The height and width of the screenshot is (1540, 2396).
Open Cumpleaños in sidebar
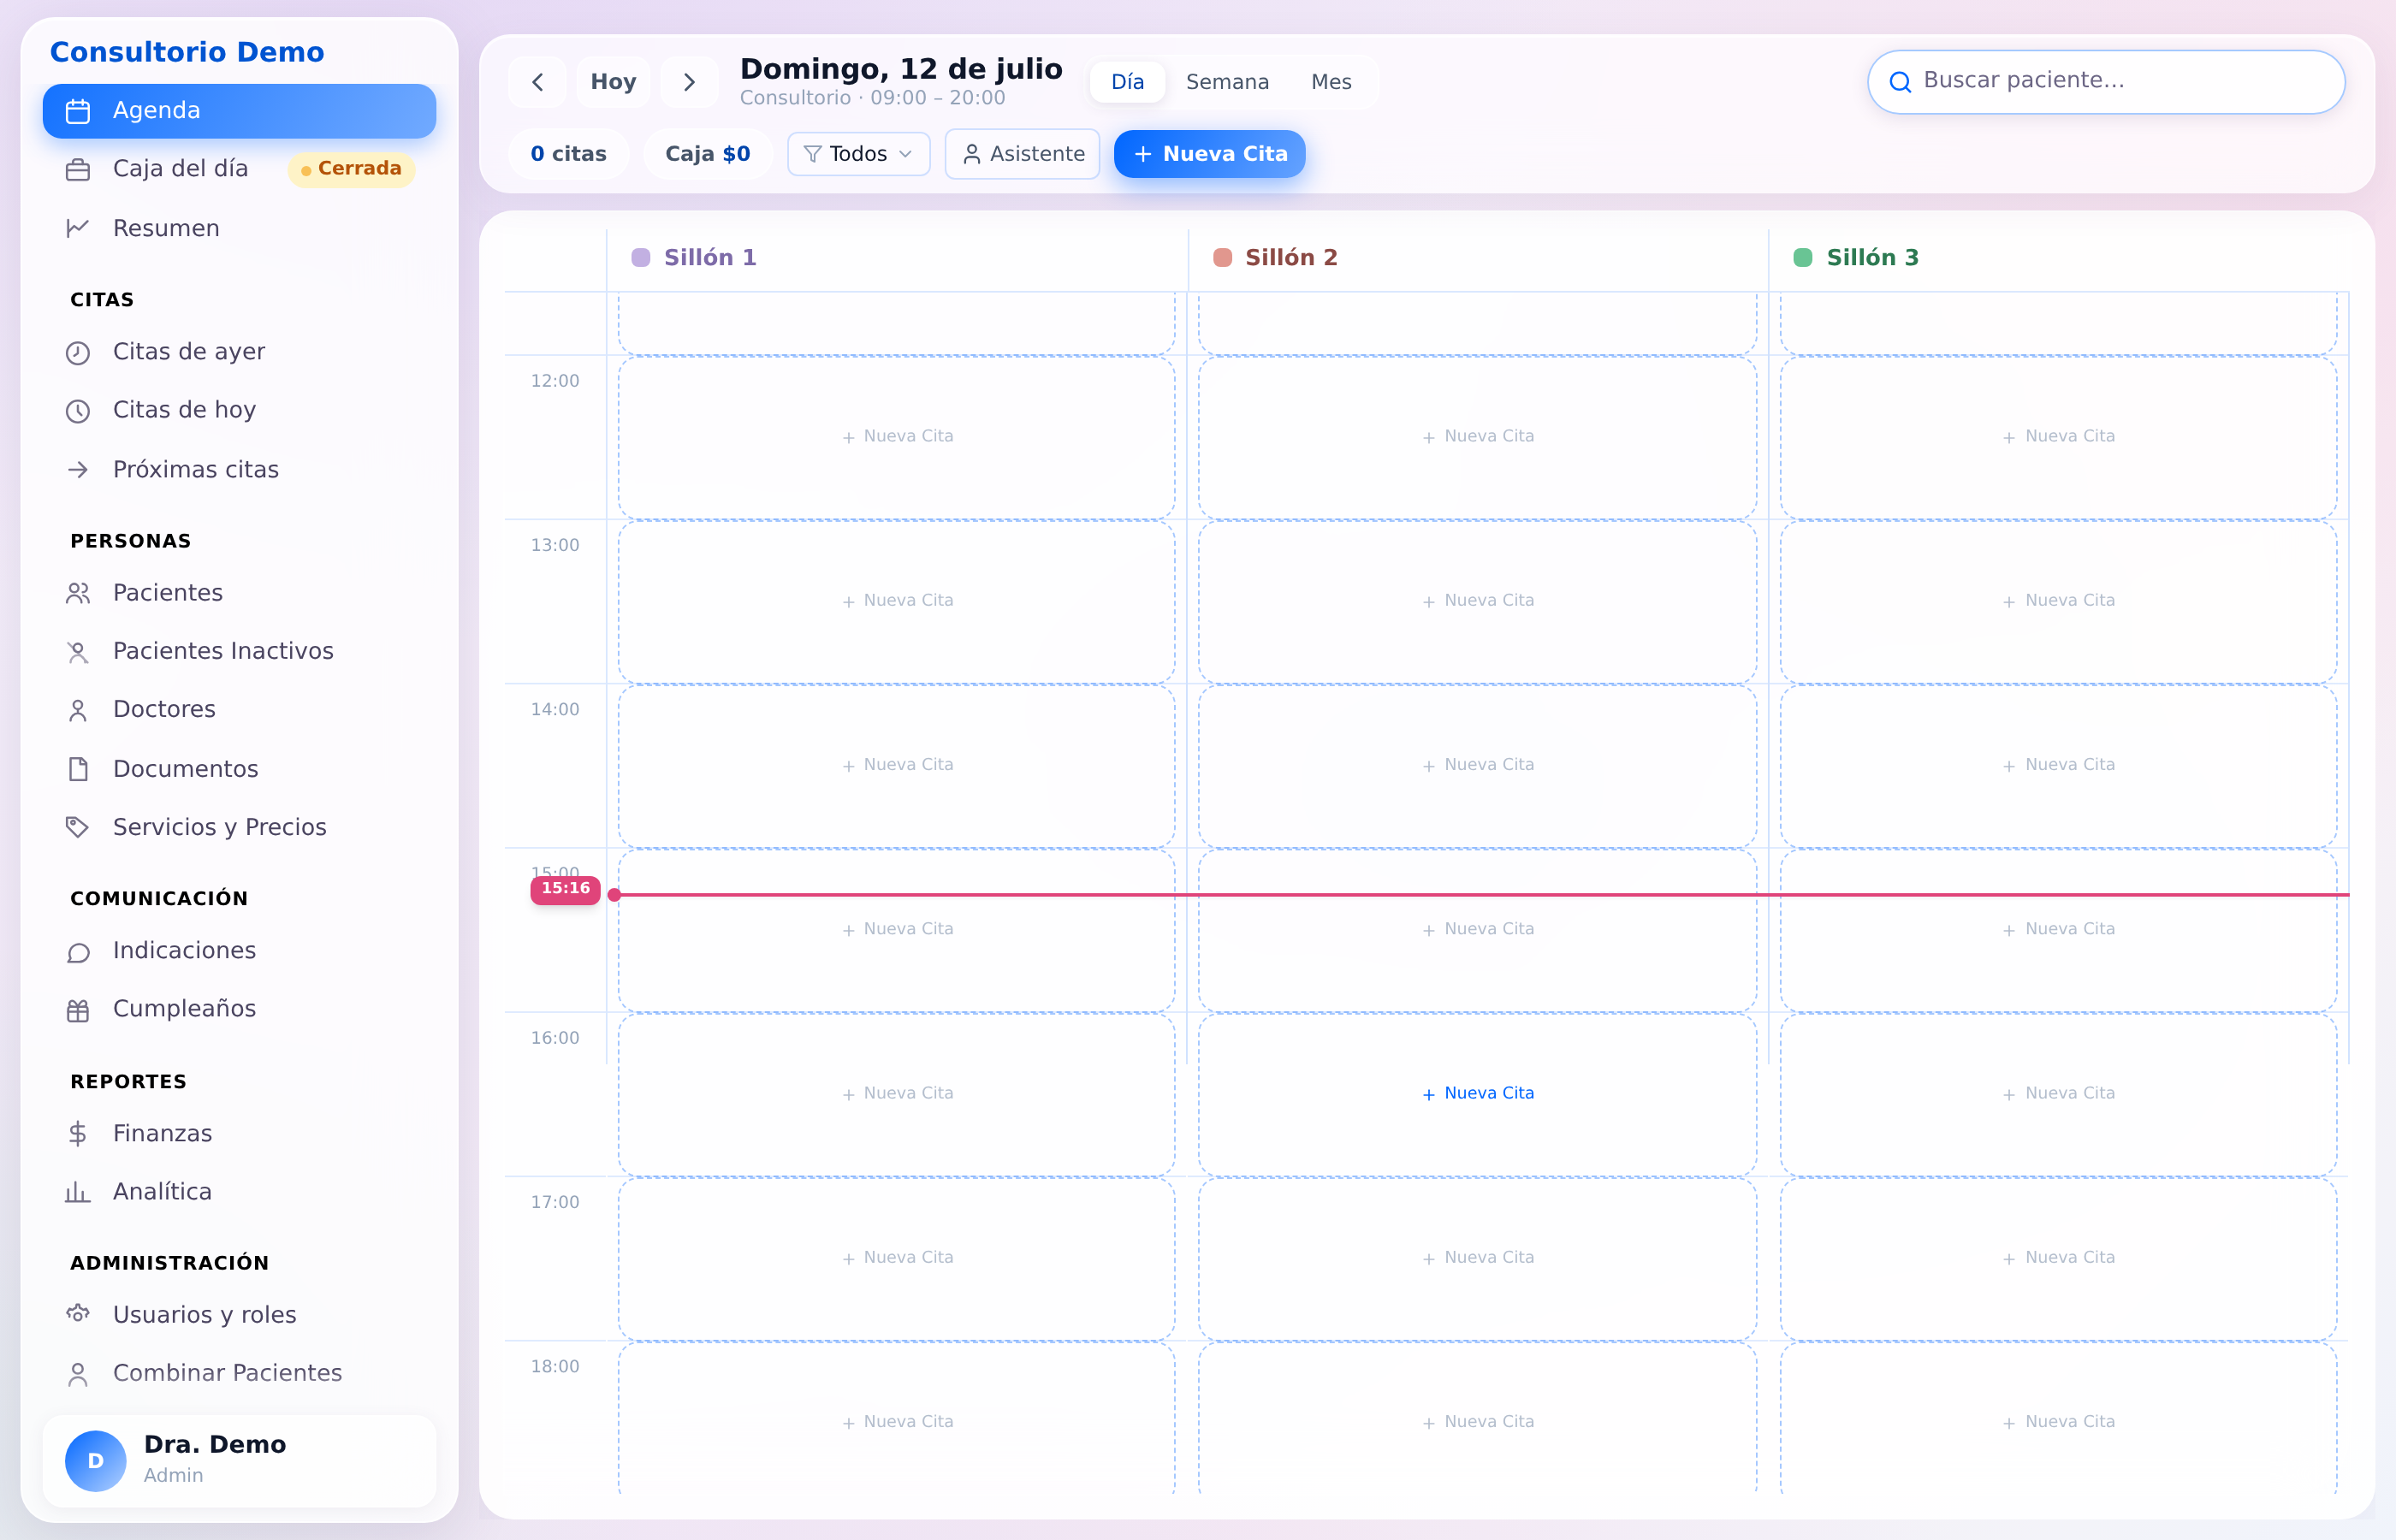coord(239,1009)
